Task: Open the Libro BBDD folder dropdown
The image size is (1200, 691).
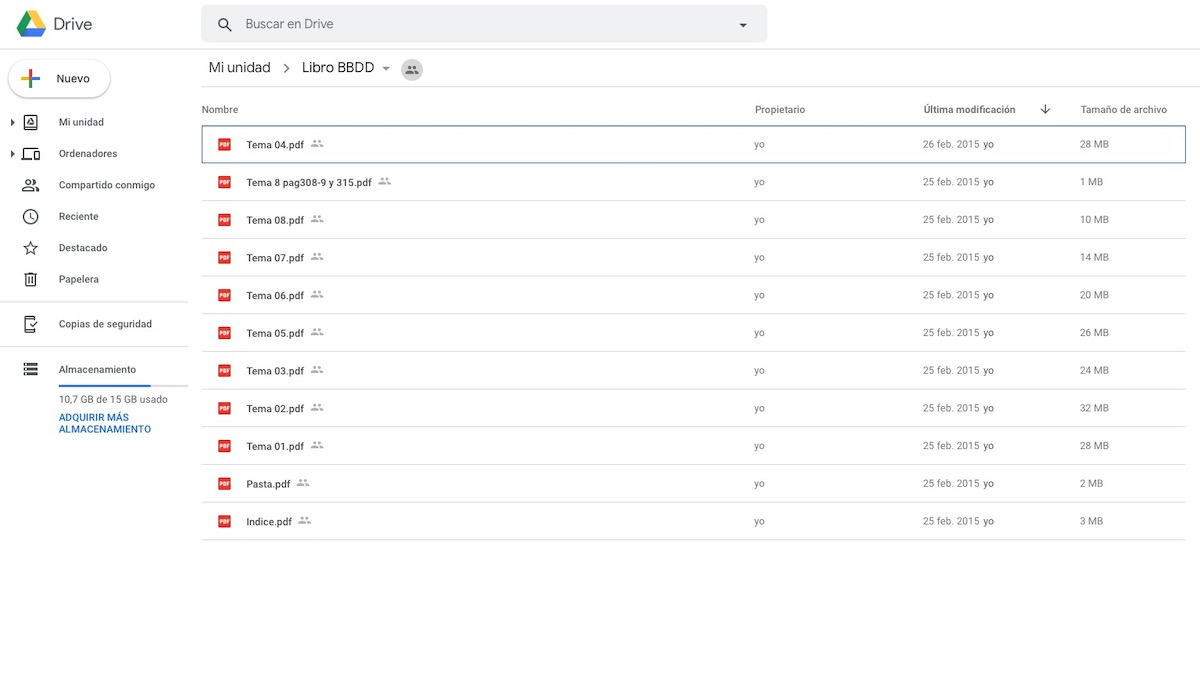Action: (x=386, y=69)
